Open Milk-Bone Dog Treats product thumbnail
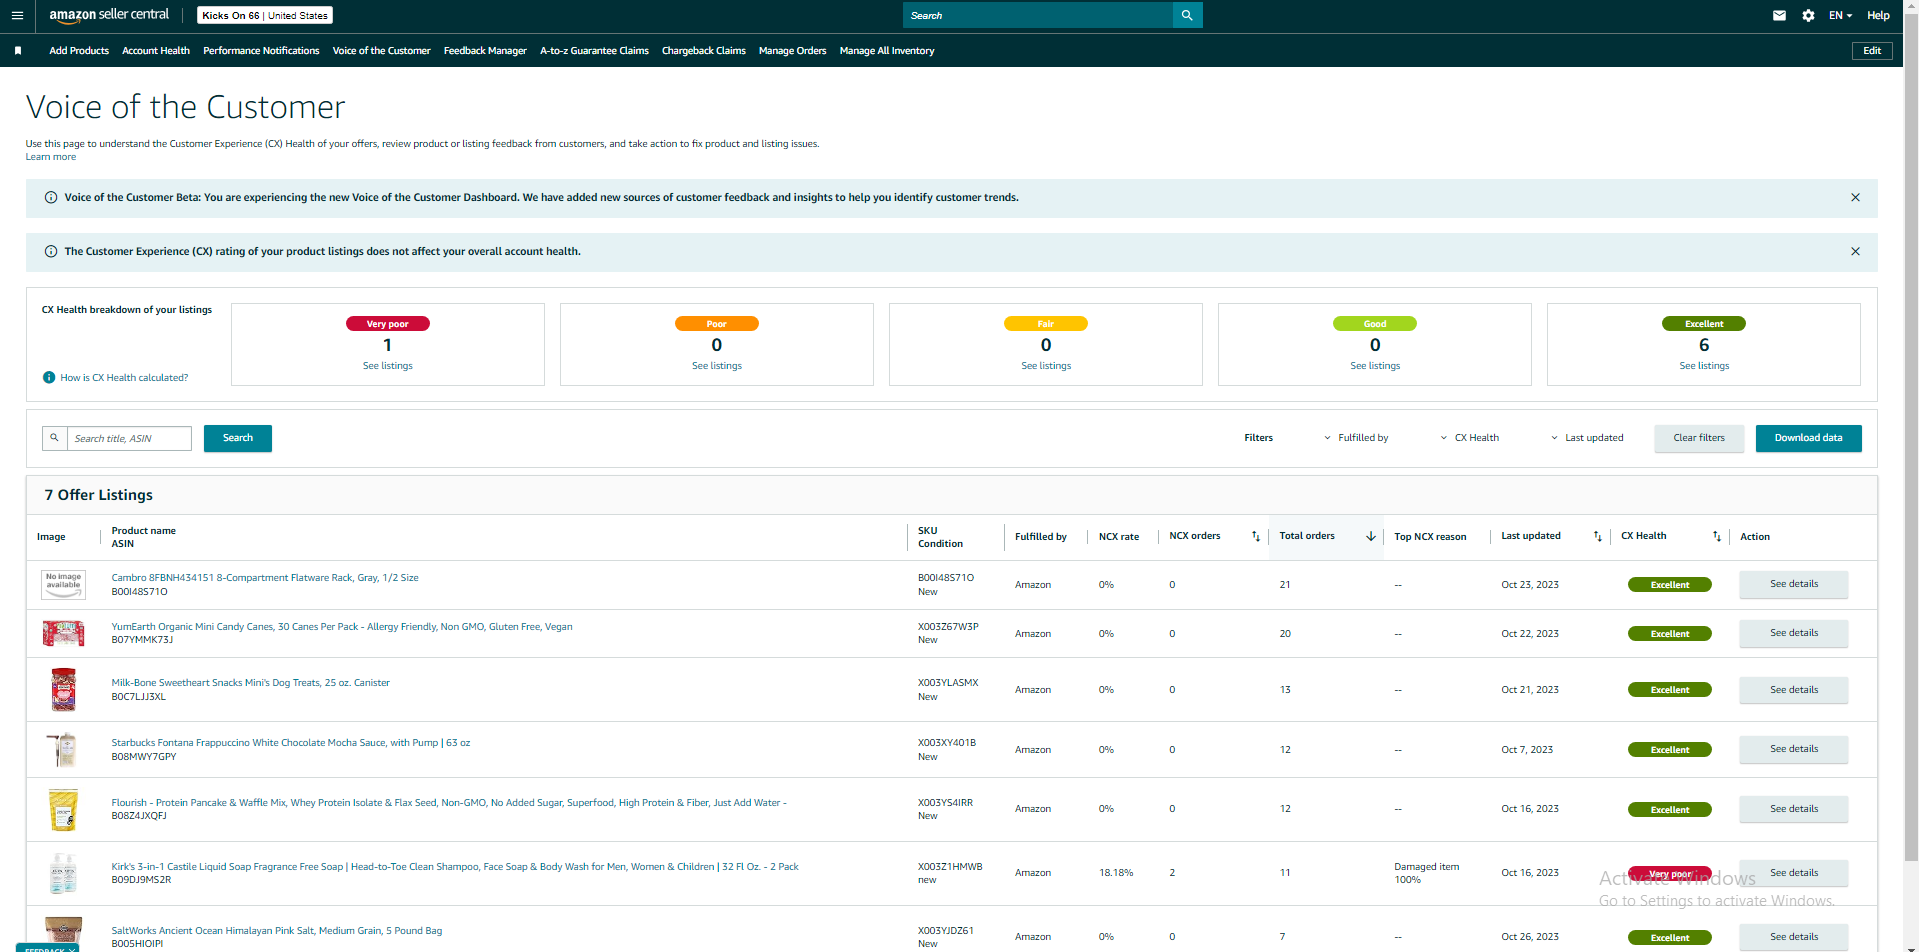This screenshot has height=952, width=1919. tap(63, 690)
